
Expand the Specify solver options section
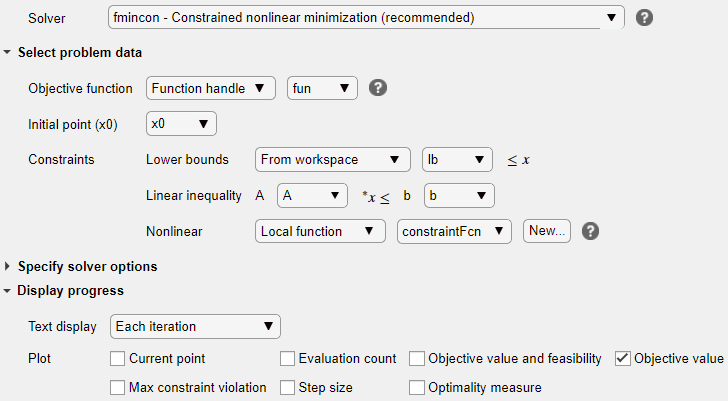click(x=9, y=267)
